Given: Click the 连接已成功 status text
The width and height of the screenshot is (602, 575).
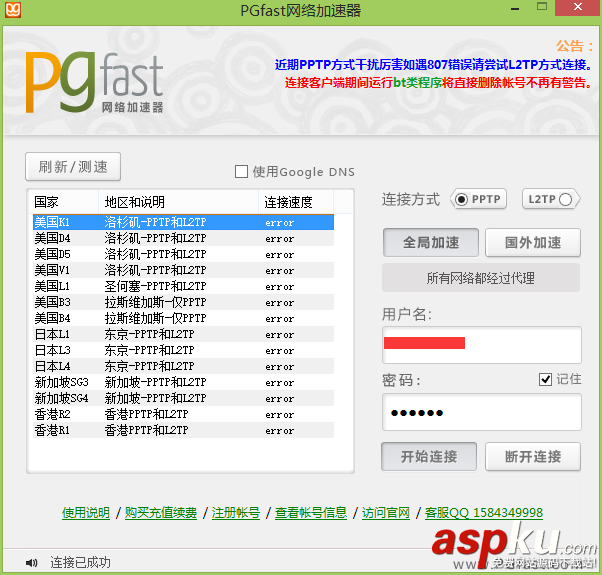Looking at the screenshot, I should coord(80,563).
